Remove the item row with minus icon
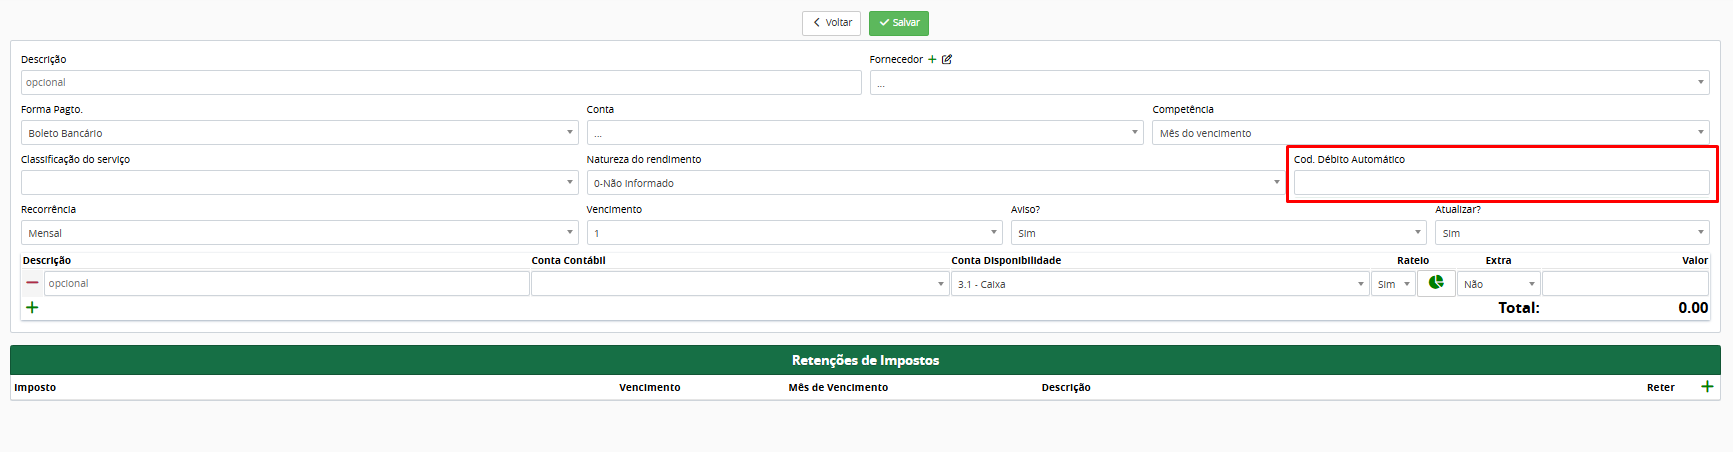1733x452 pixels. point(32,283)
